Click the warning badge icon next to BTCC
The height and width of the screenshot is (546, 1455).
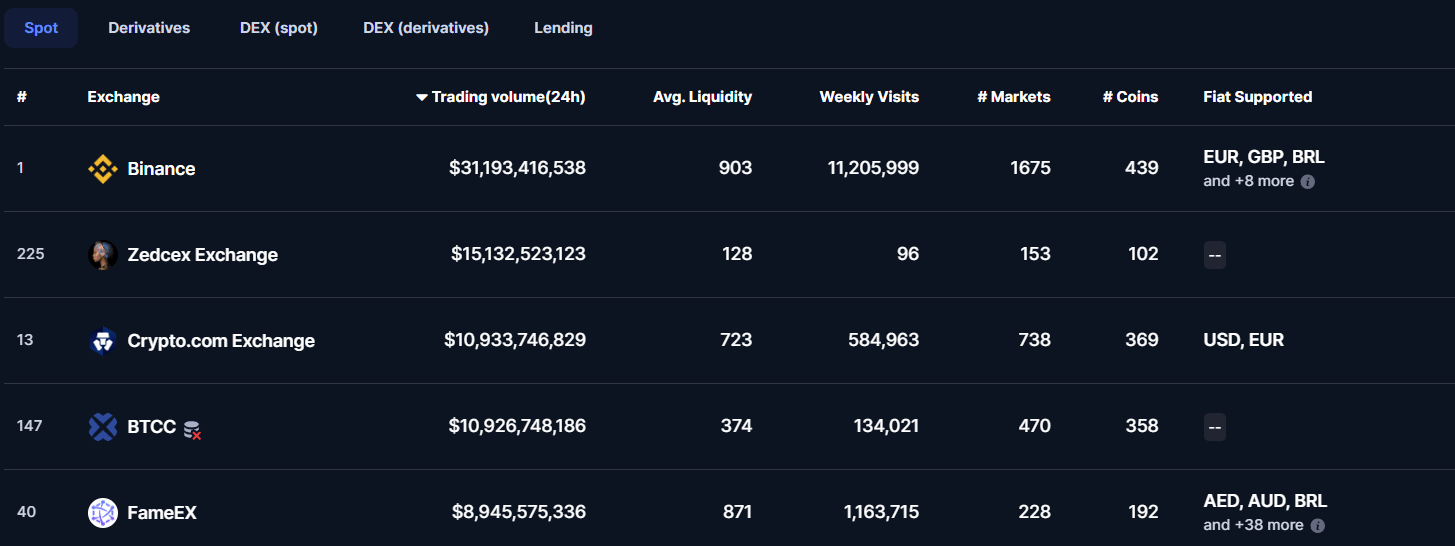pos(193,430)
